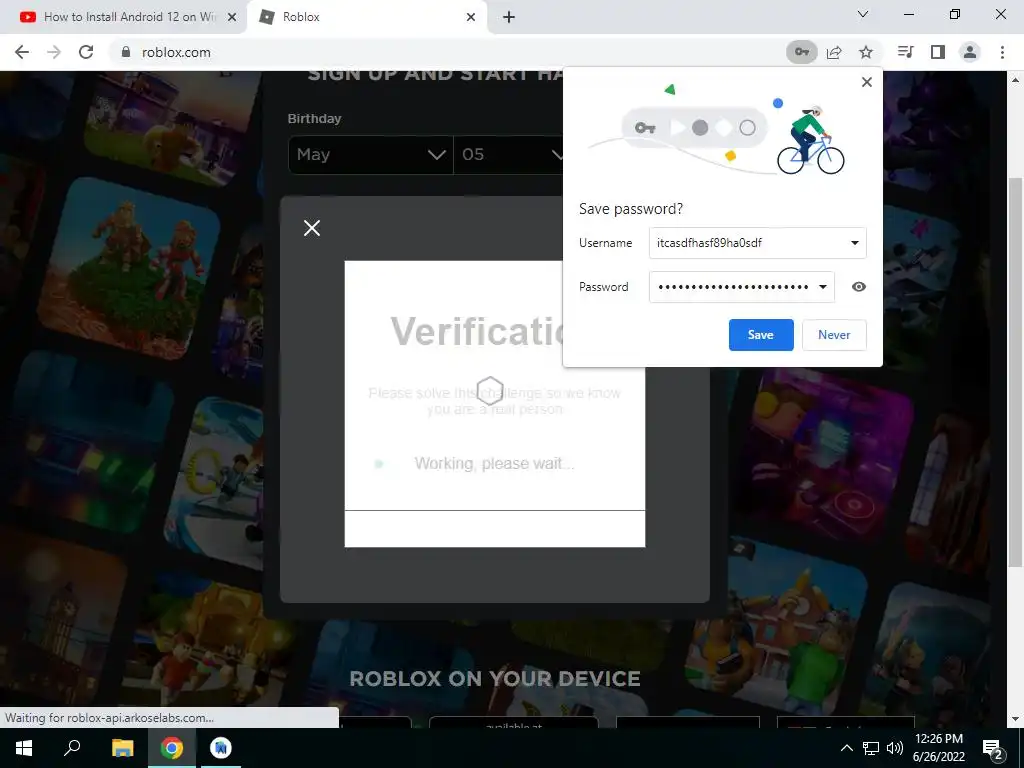Image resolution: width=1024 pixels, height=768 pixels.
Task: Reload the Roblox page
Action: [x=86, y=52]
